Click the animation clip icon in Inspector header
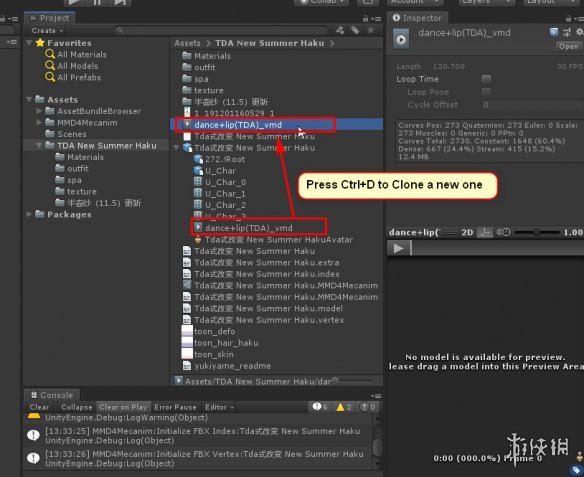The image size is (584, 477). click(401, 39)
